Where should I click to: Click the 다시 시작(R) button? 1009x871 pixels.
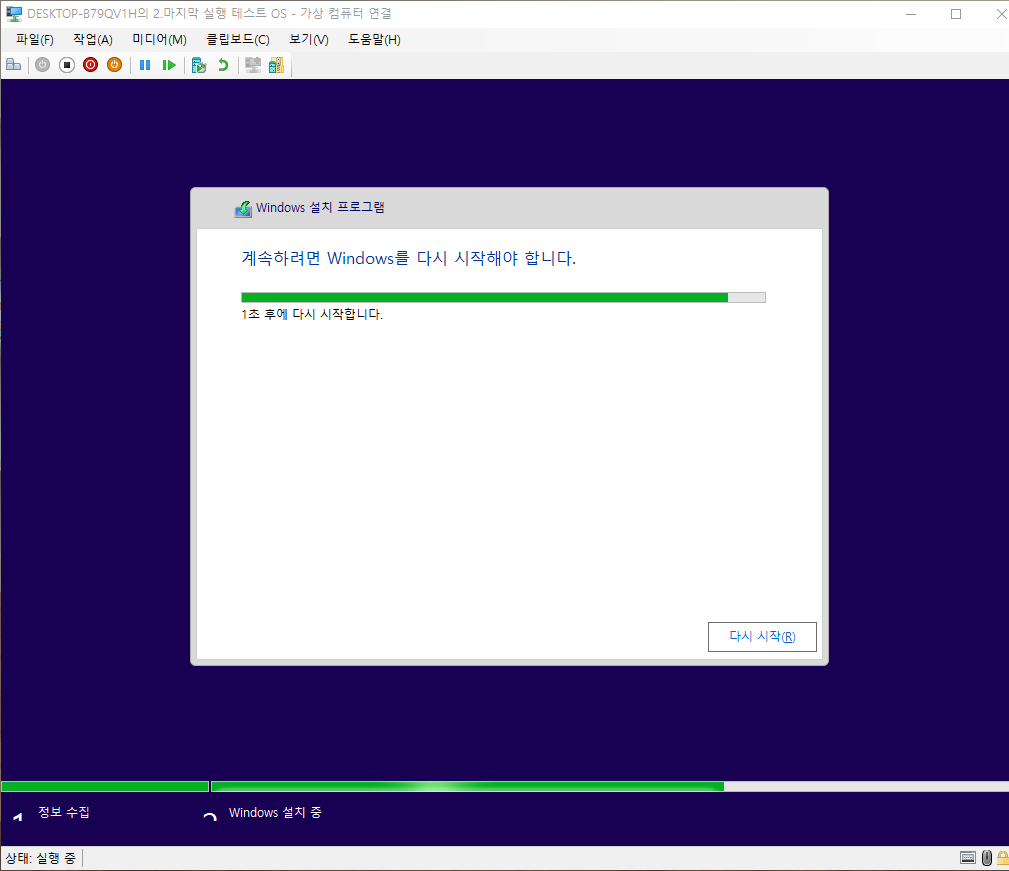[762, 637]
